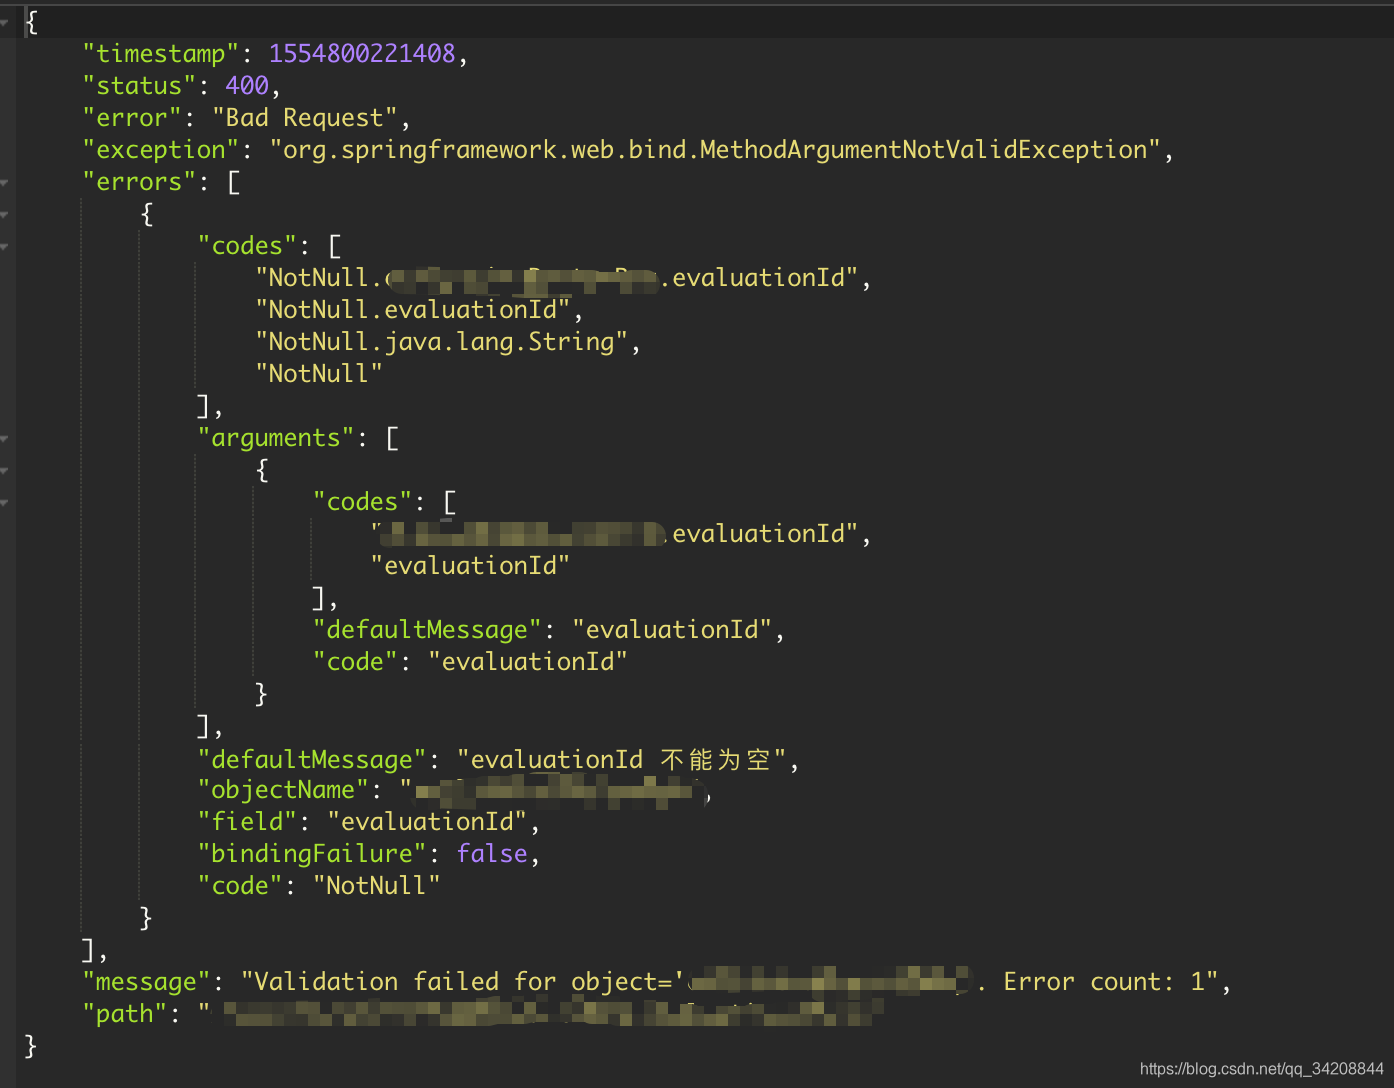This screenshot has height=1088, width=1394.
Task: Select the "Validation failed for object=" text
Action: pyautogui.click(x=463, y=982)
